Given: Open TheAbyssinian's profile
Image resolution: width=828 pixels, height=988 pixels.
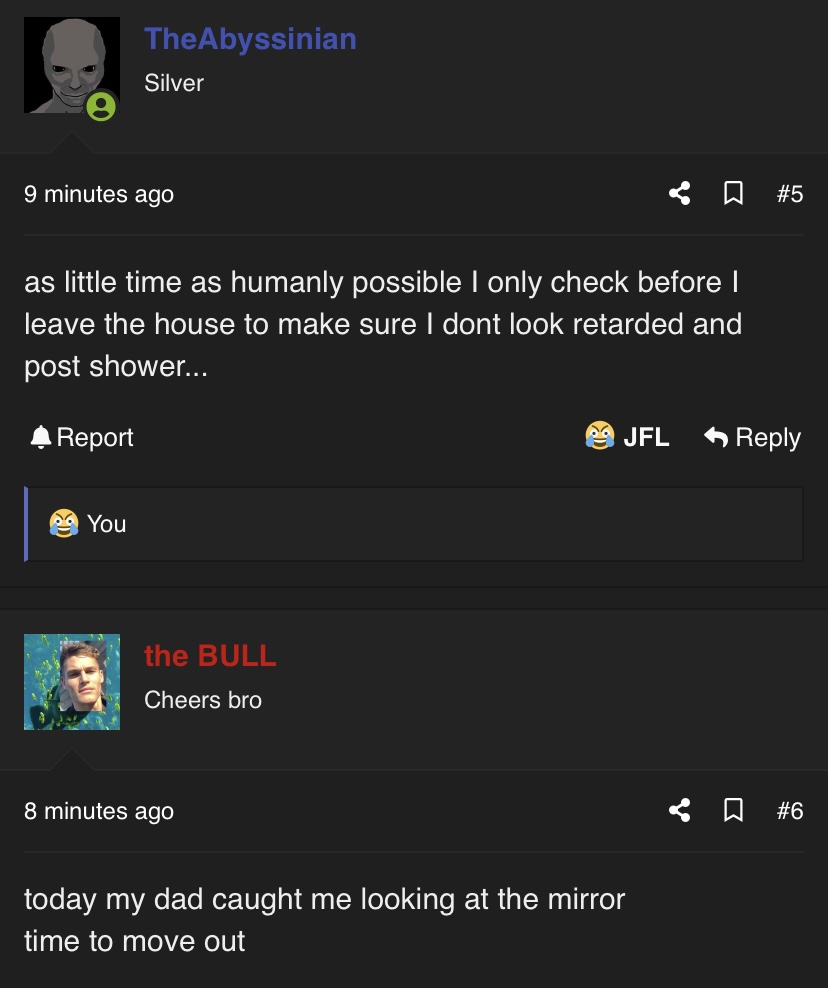Looking at the screenshot, I should (250, 39).
